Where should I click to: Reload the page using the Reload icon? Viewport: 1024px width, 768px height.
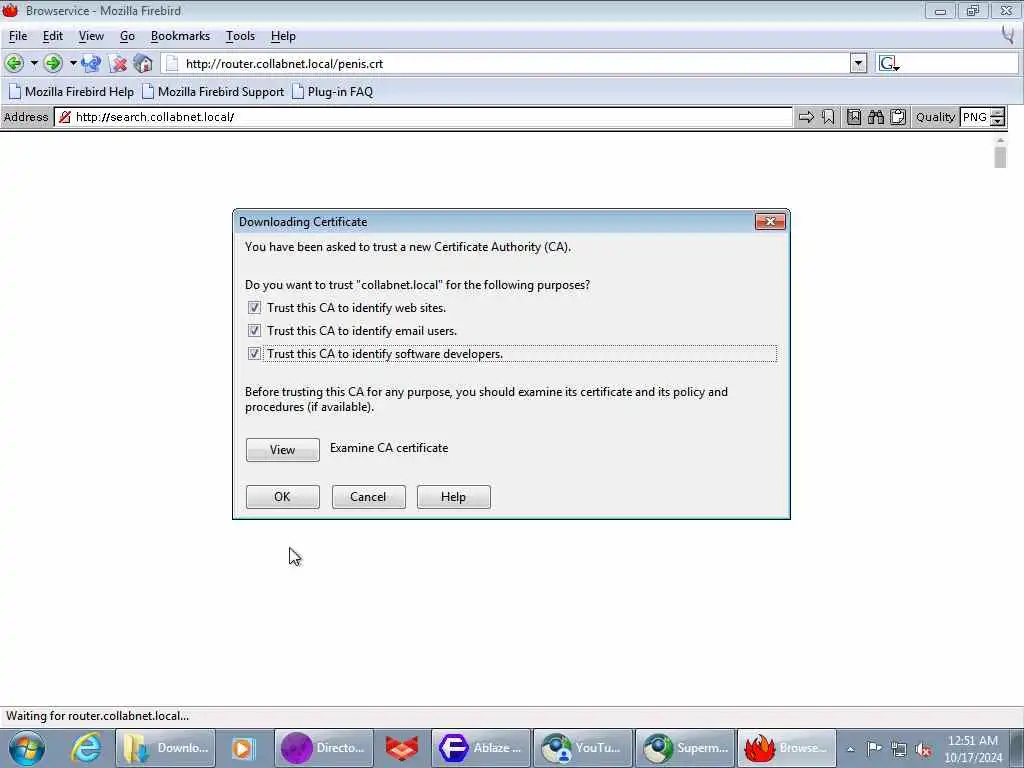pyautogui.click(x=91, y=63)
